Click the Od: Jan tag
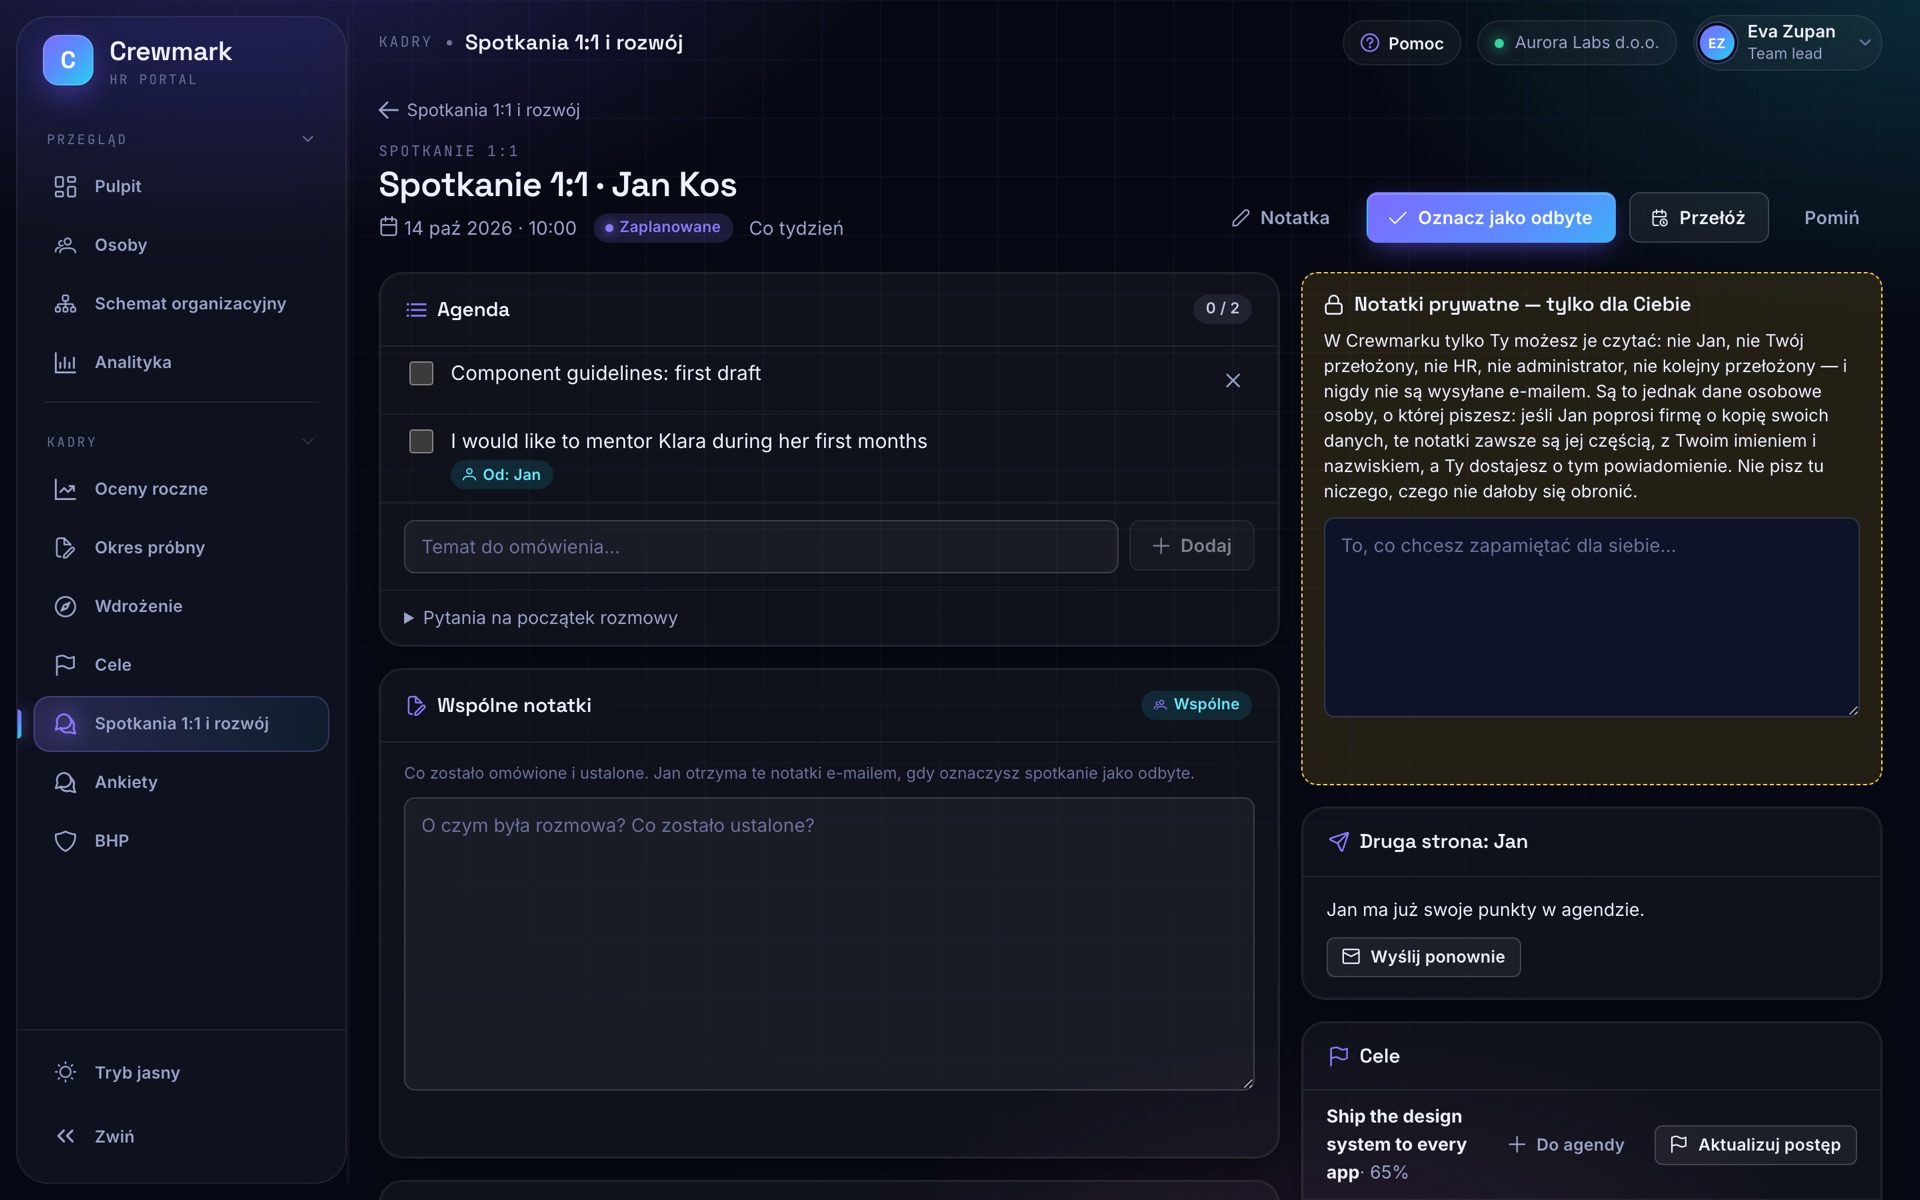Screen dimensions: 1920x1200 [501, 475]
